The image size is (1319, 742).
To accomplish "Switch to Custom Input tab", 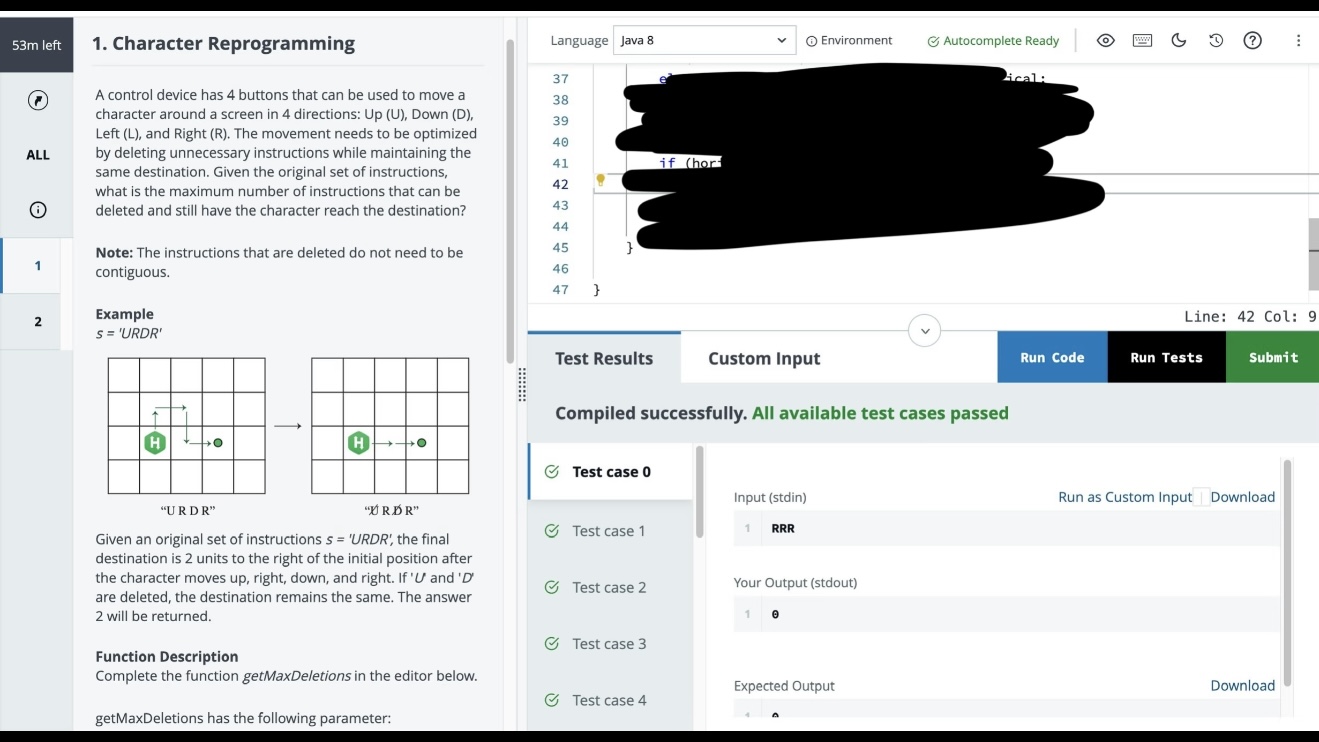I will click(764, 359).
